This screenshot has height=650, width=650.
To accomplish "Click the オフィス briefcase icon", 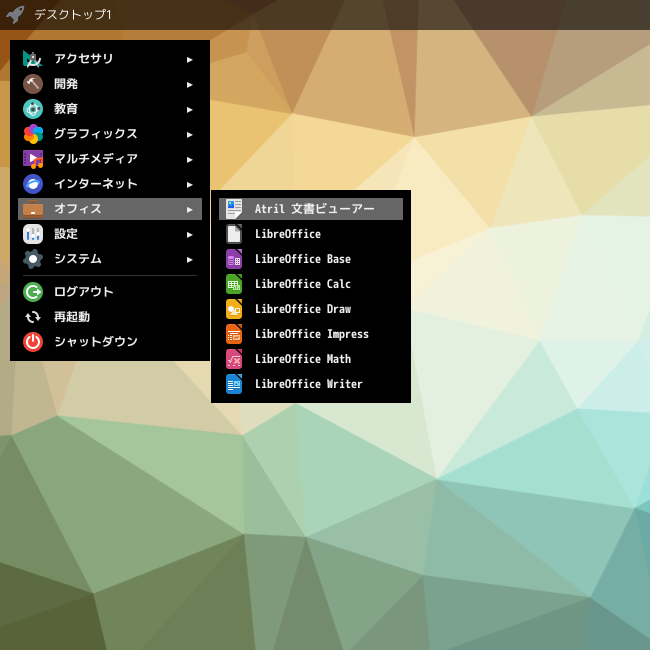I will click(x=33, y=209).
